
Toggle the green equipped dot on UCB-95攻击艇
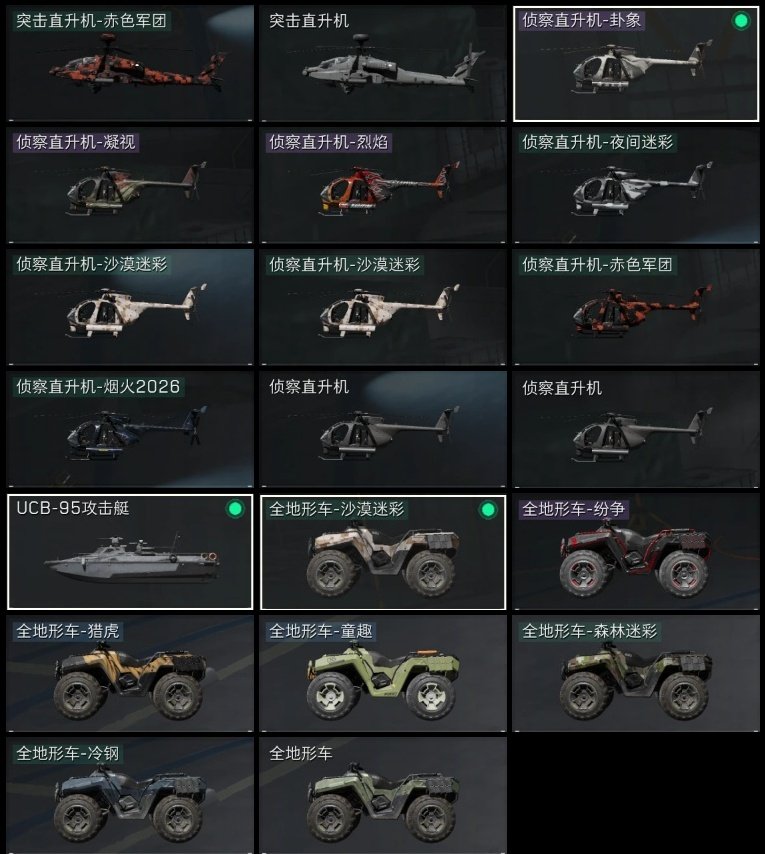point(235,509)
